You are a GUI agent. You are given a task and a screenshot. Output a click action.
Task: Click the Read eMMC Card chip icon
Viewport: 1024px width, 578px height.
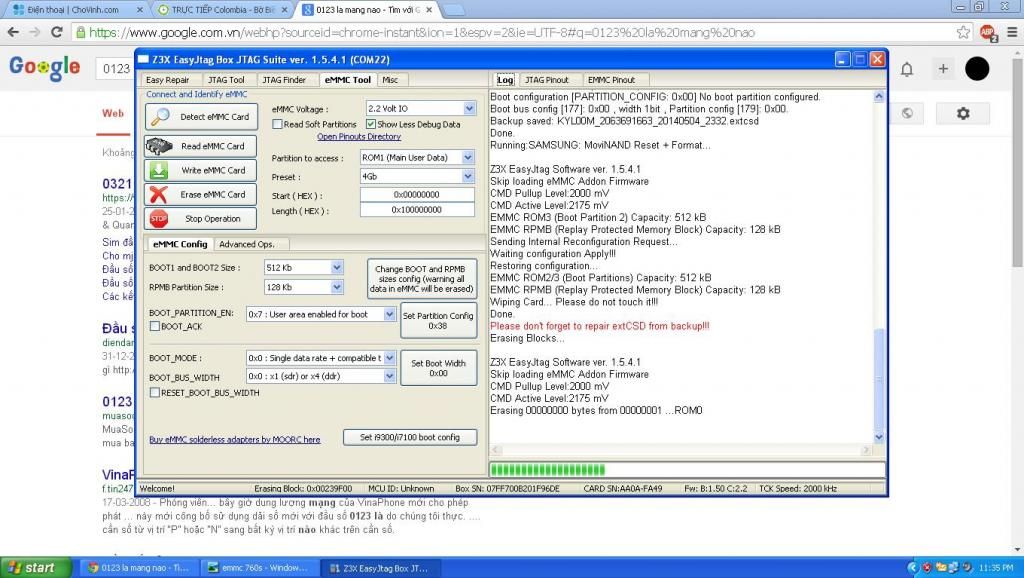click(159, 146)
